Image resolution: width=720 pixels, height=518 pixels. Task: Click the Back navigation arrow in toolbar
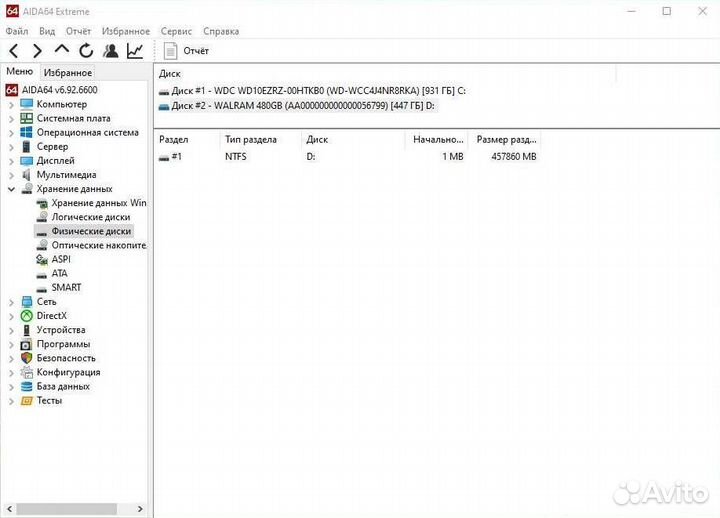(14, 51)
